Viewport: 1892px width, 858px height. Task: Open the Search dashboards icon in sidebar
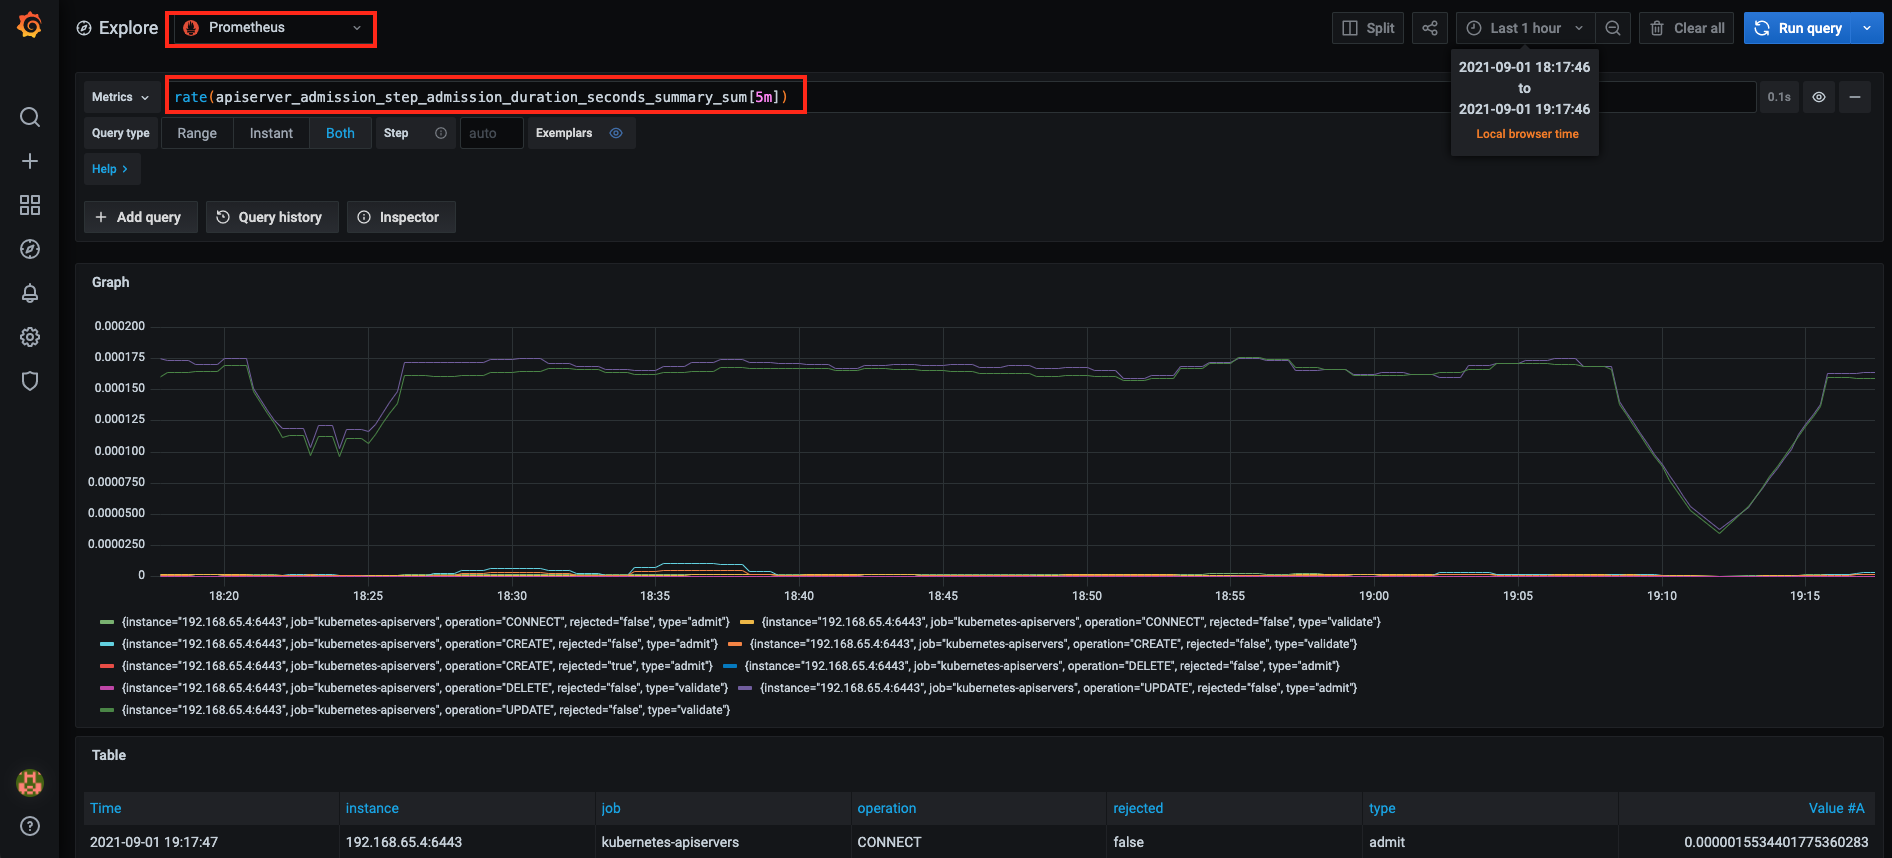click(30, 117)
